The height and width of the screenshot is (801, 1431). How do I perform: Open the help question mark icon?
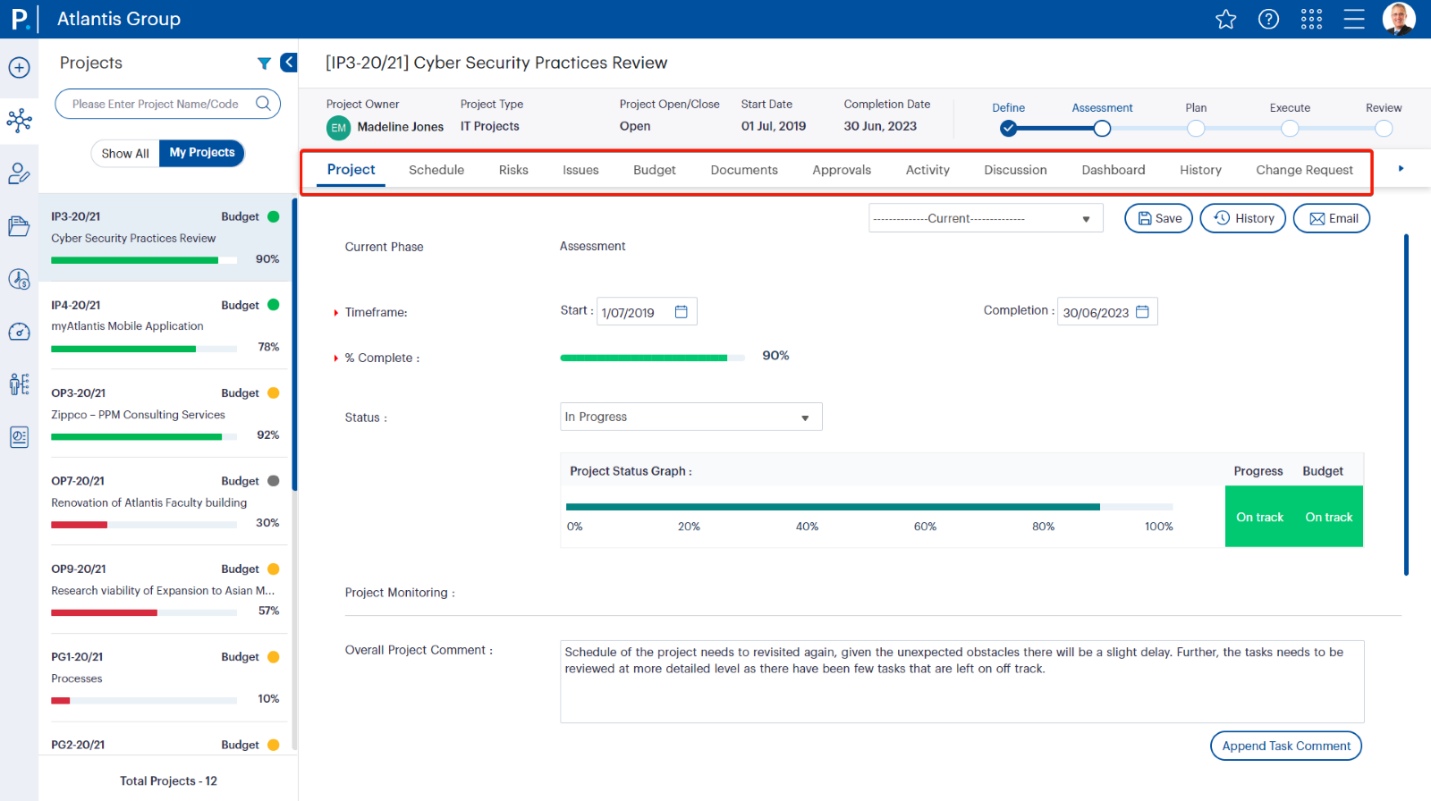click(1268, 19)
